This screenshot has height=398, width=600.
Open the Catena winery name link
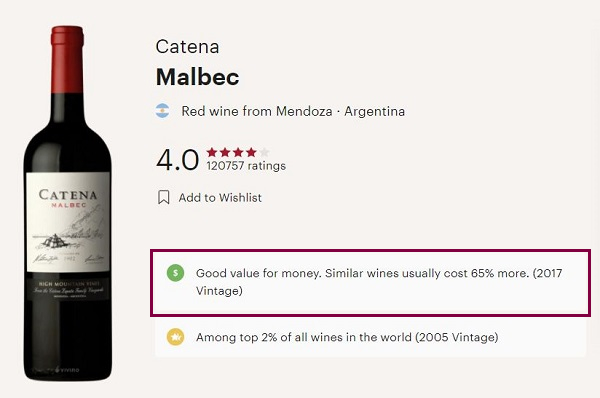click(x=188, y=47)
